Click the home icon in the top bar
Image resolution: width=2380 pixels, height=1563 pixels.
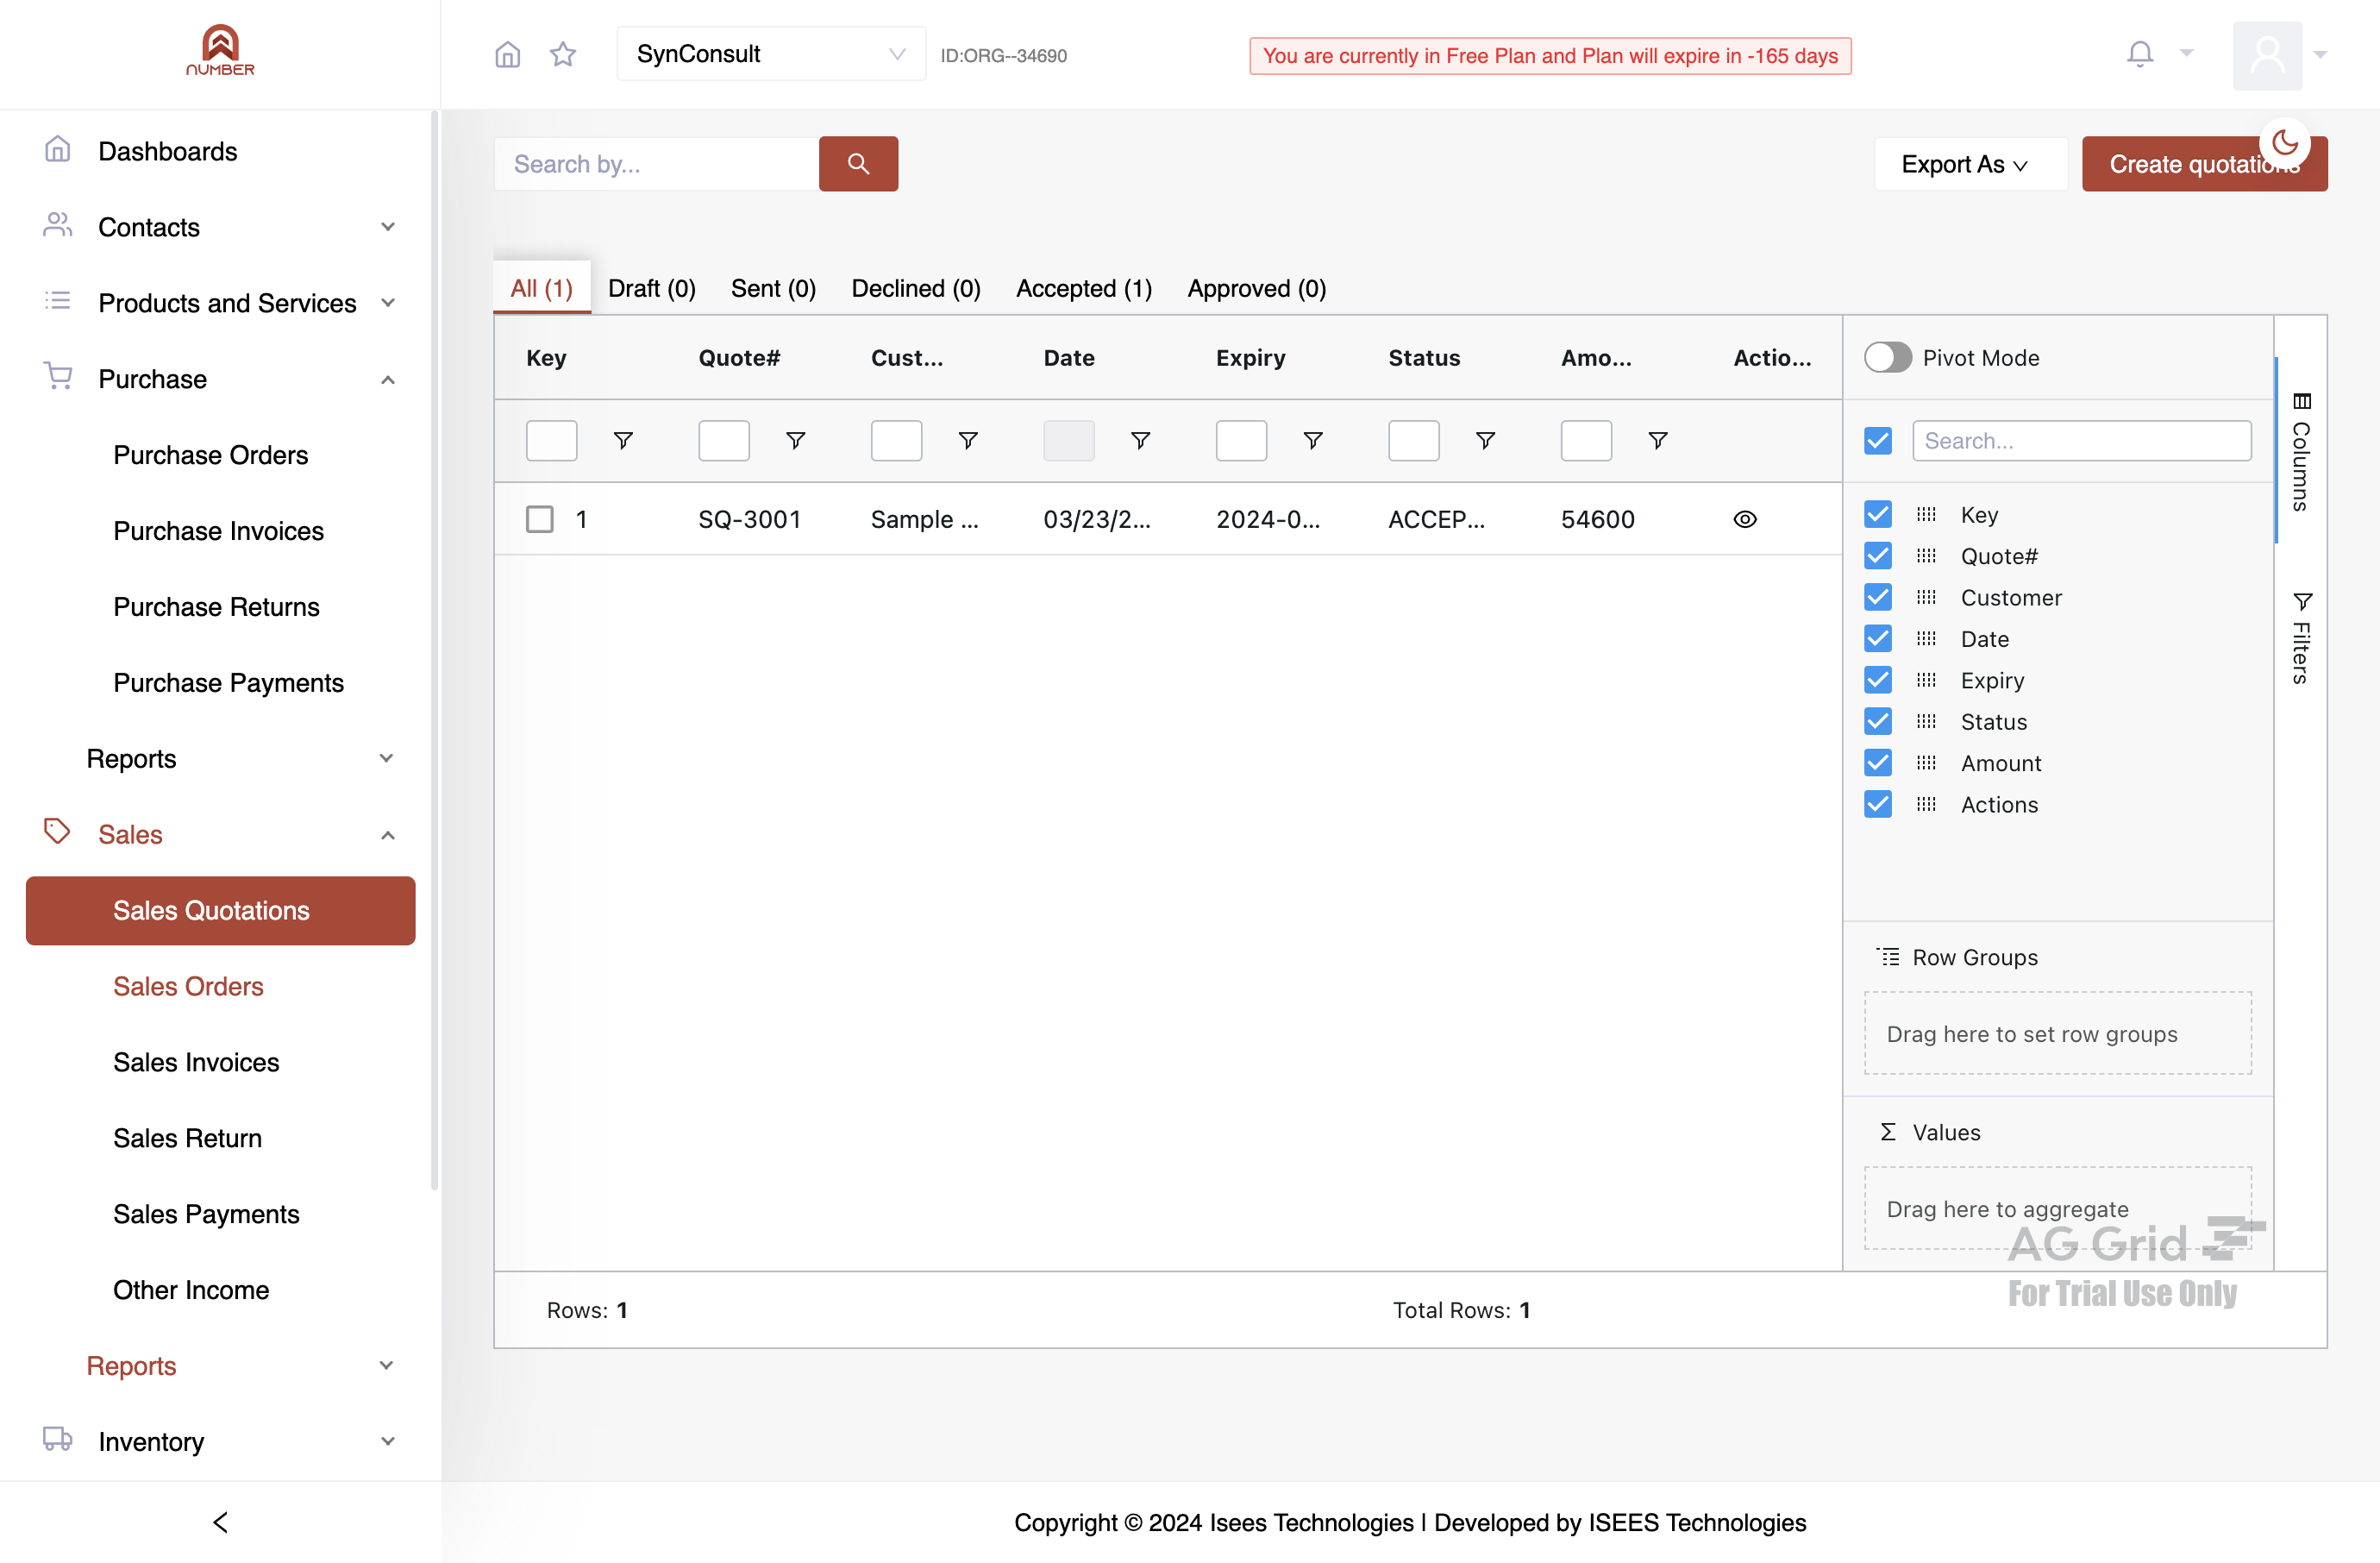point(508,54)
